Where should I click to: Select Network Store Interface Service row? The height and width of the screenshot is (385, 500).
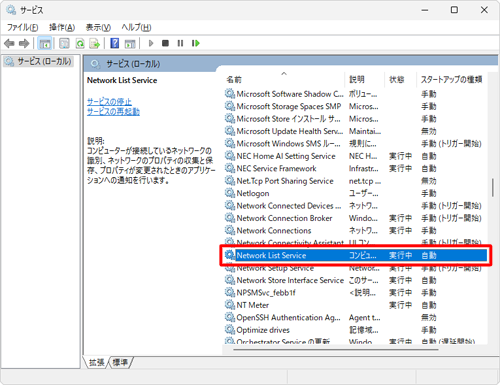(356, 280)
